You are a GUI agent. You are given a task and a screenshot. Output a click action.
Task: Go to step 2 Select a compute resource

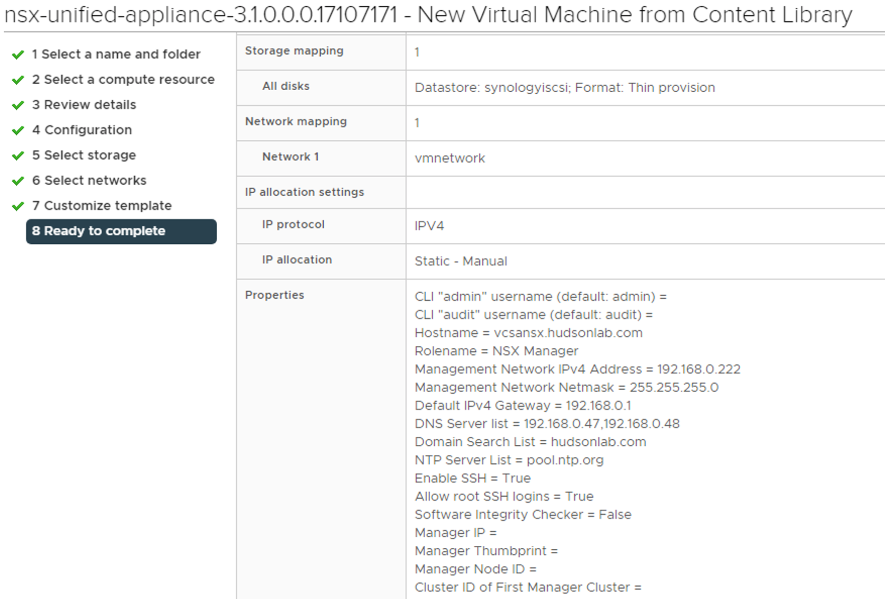(123, 80)
